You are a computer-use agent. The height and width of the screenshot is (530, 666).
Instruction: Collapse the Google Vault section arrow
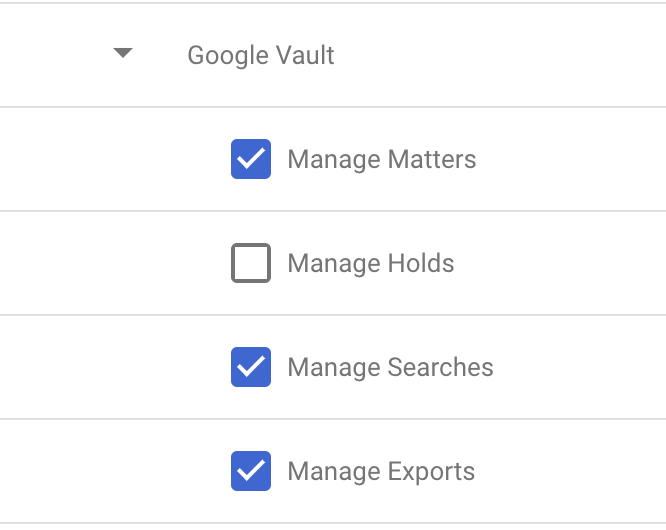tap(123, 54)
